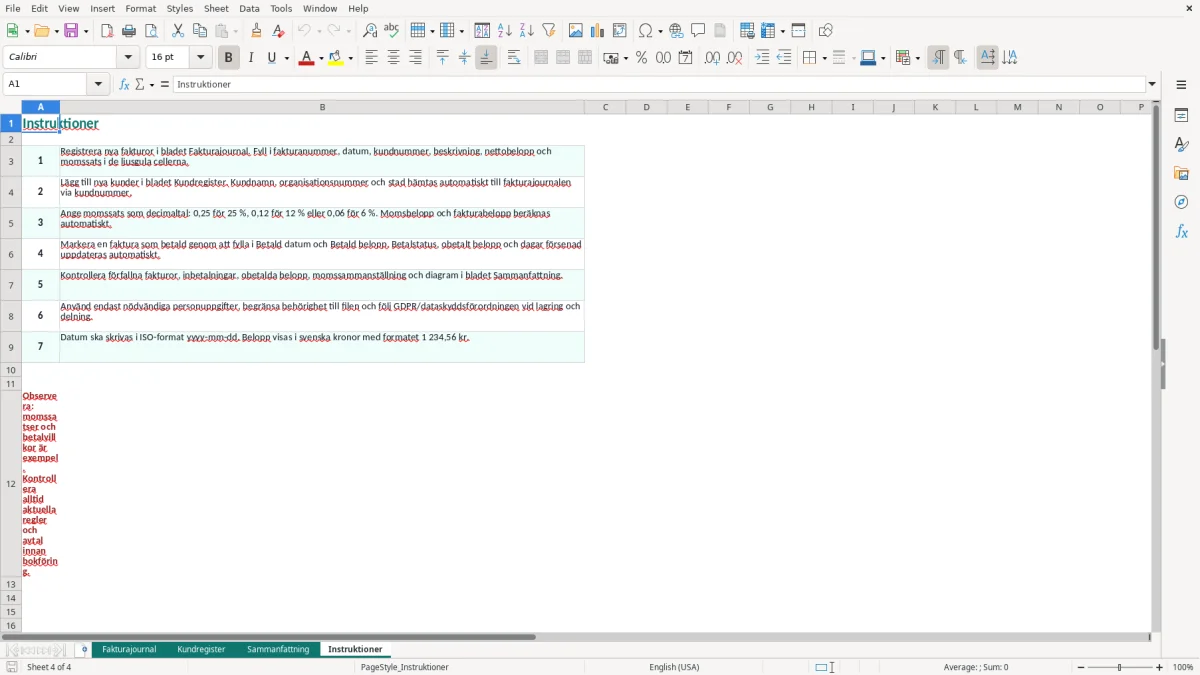Sort descending Z to A
Viewport: 1200px width, 675px height.
[527, 31]
